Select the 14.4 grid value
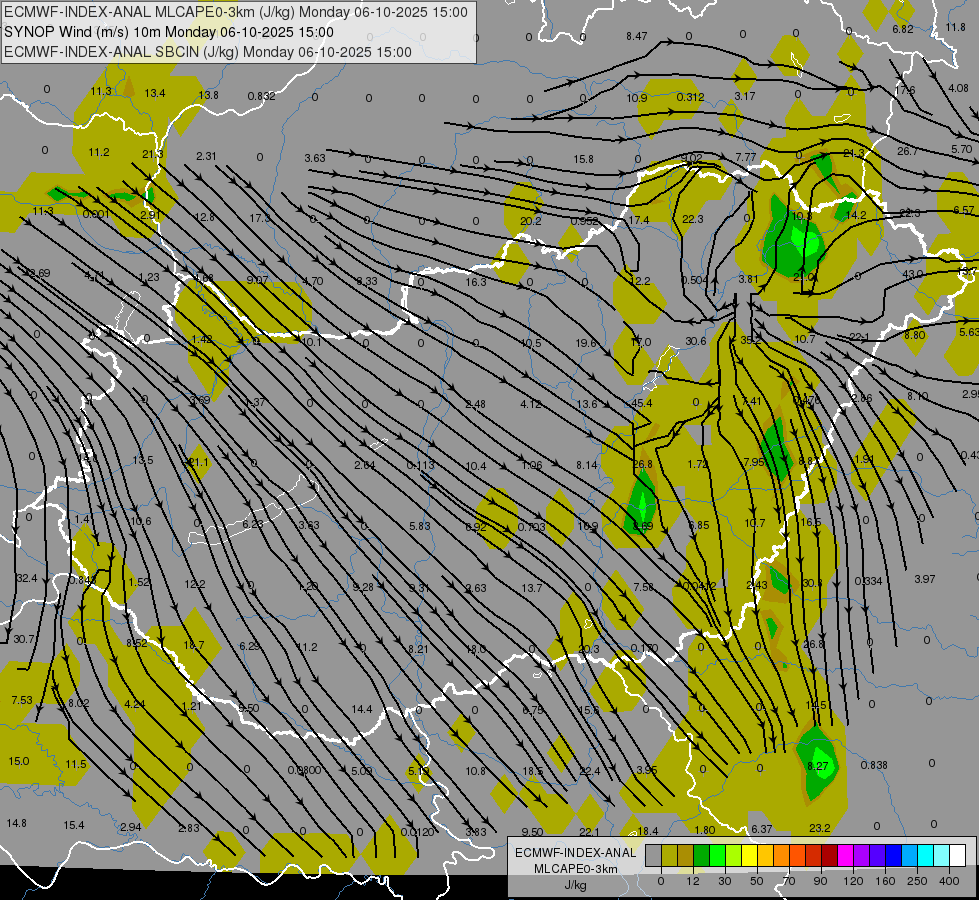979x900 pixels. point(362,709)
